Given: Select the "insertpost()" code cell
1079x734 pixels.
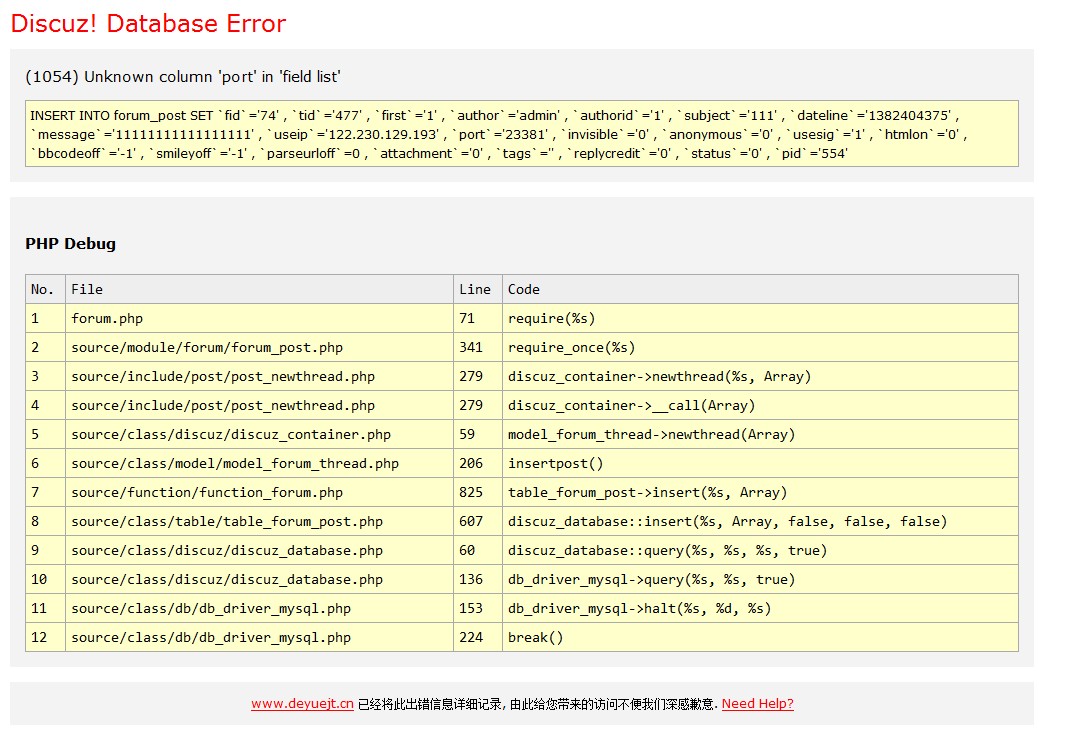Looking at the screenshot, I should (x=760, y=463).
